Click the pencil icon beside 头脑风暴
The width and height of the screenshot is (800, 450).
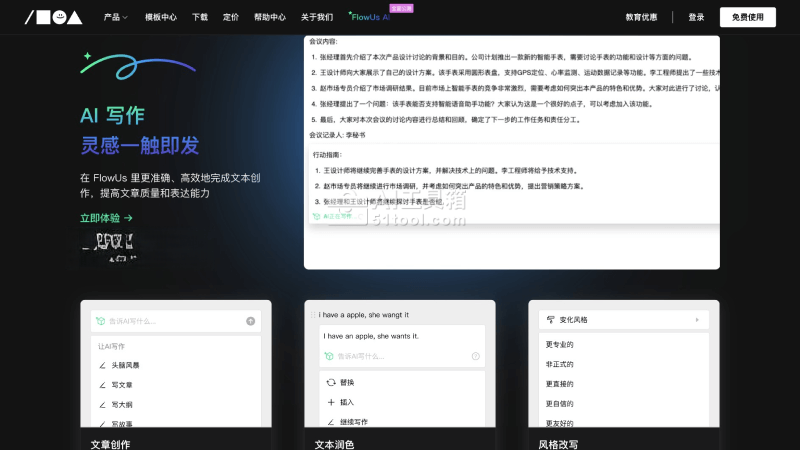[102, 366]
